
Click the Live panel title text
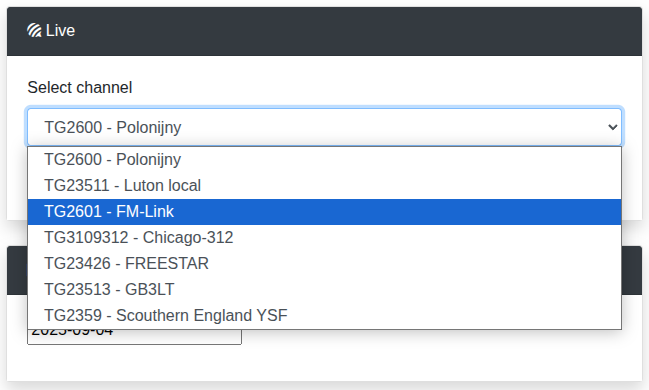60,31
